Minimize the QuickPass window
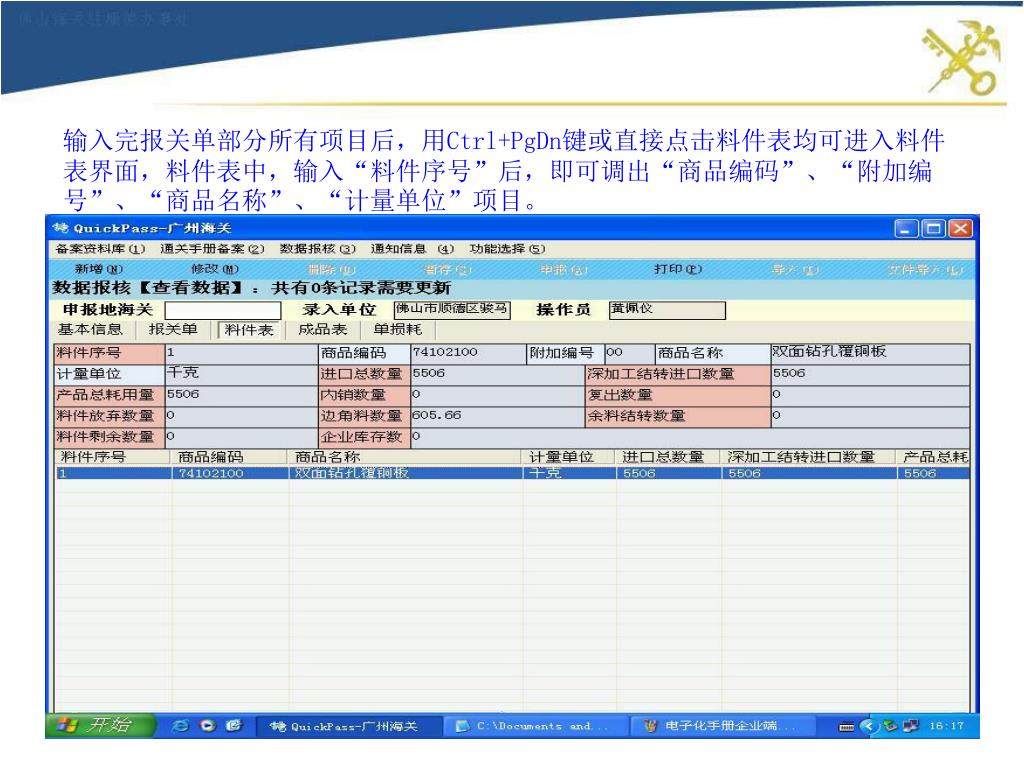1024x768 pixels. [906, 229]
